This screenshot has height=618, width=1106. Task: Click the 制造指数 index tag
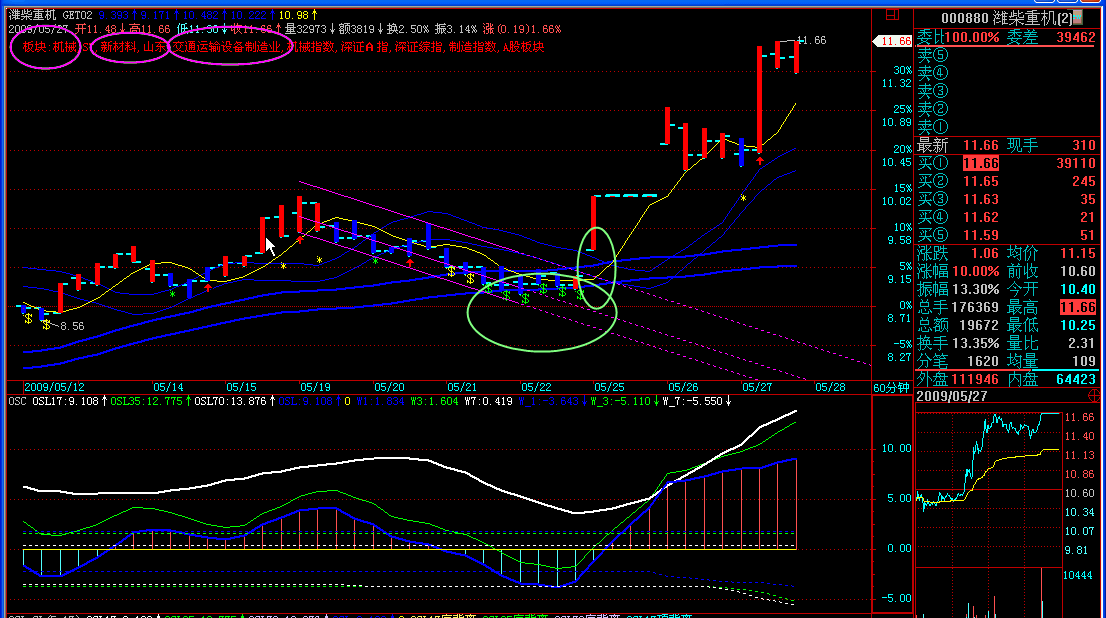473,47
